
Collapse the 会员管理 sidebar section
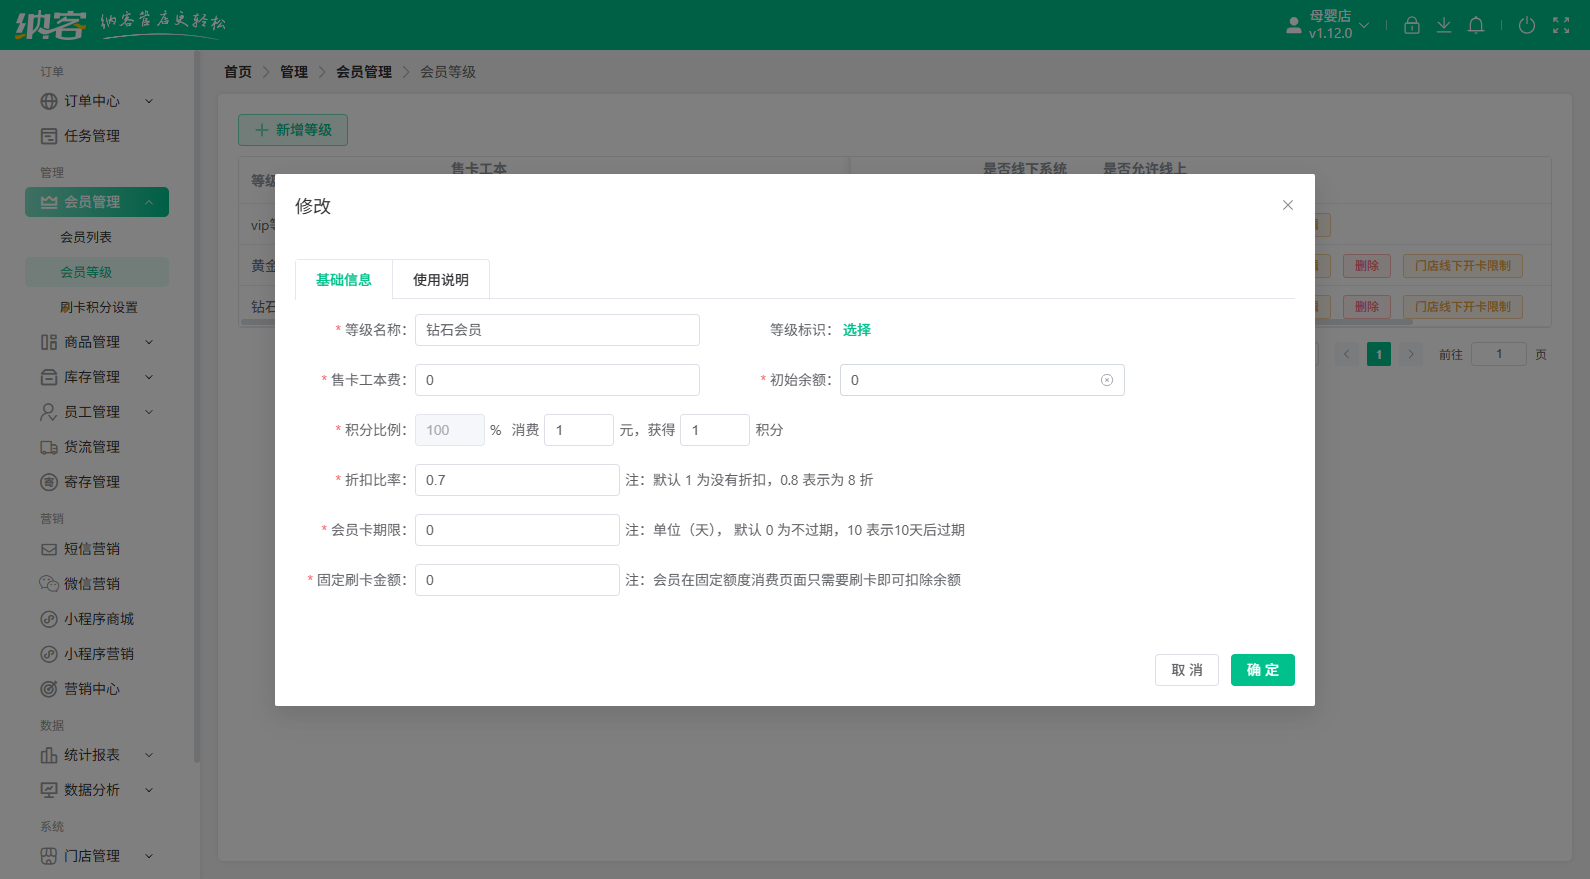(x=96, y=202)
